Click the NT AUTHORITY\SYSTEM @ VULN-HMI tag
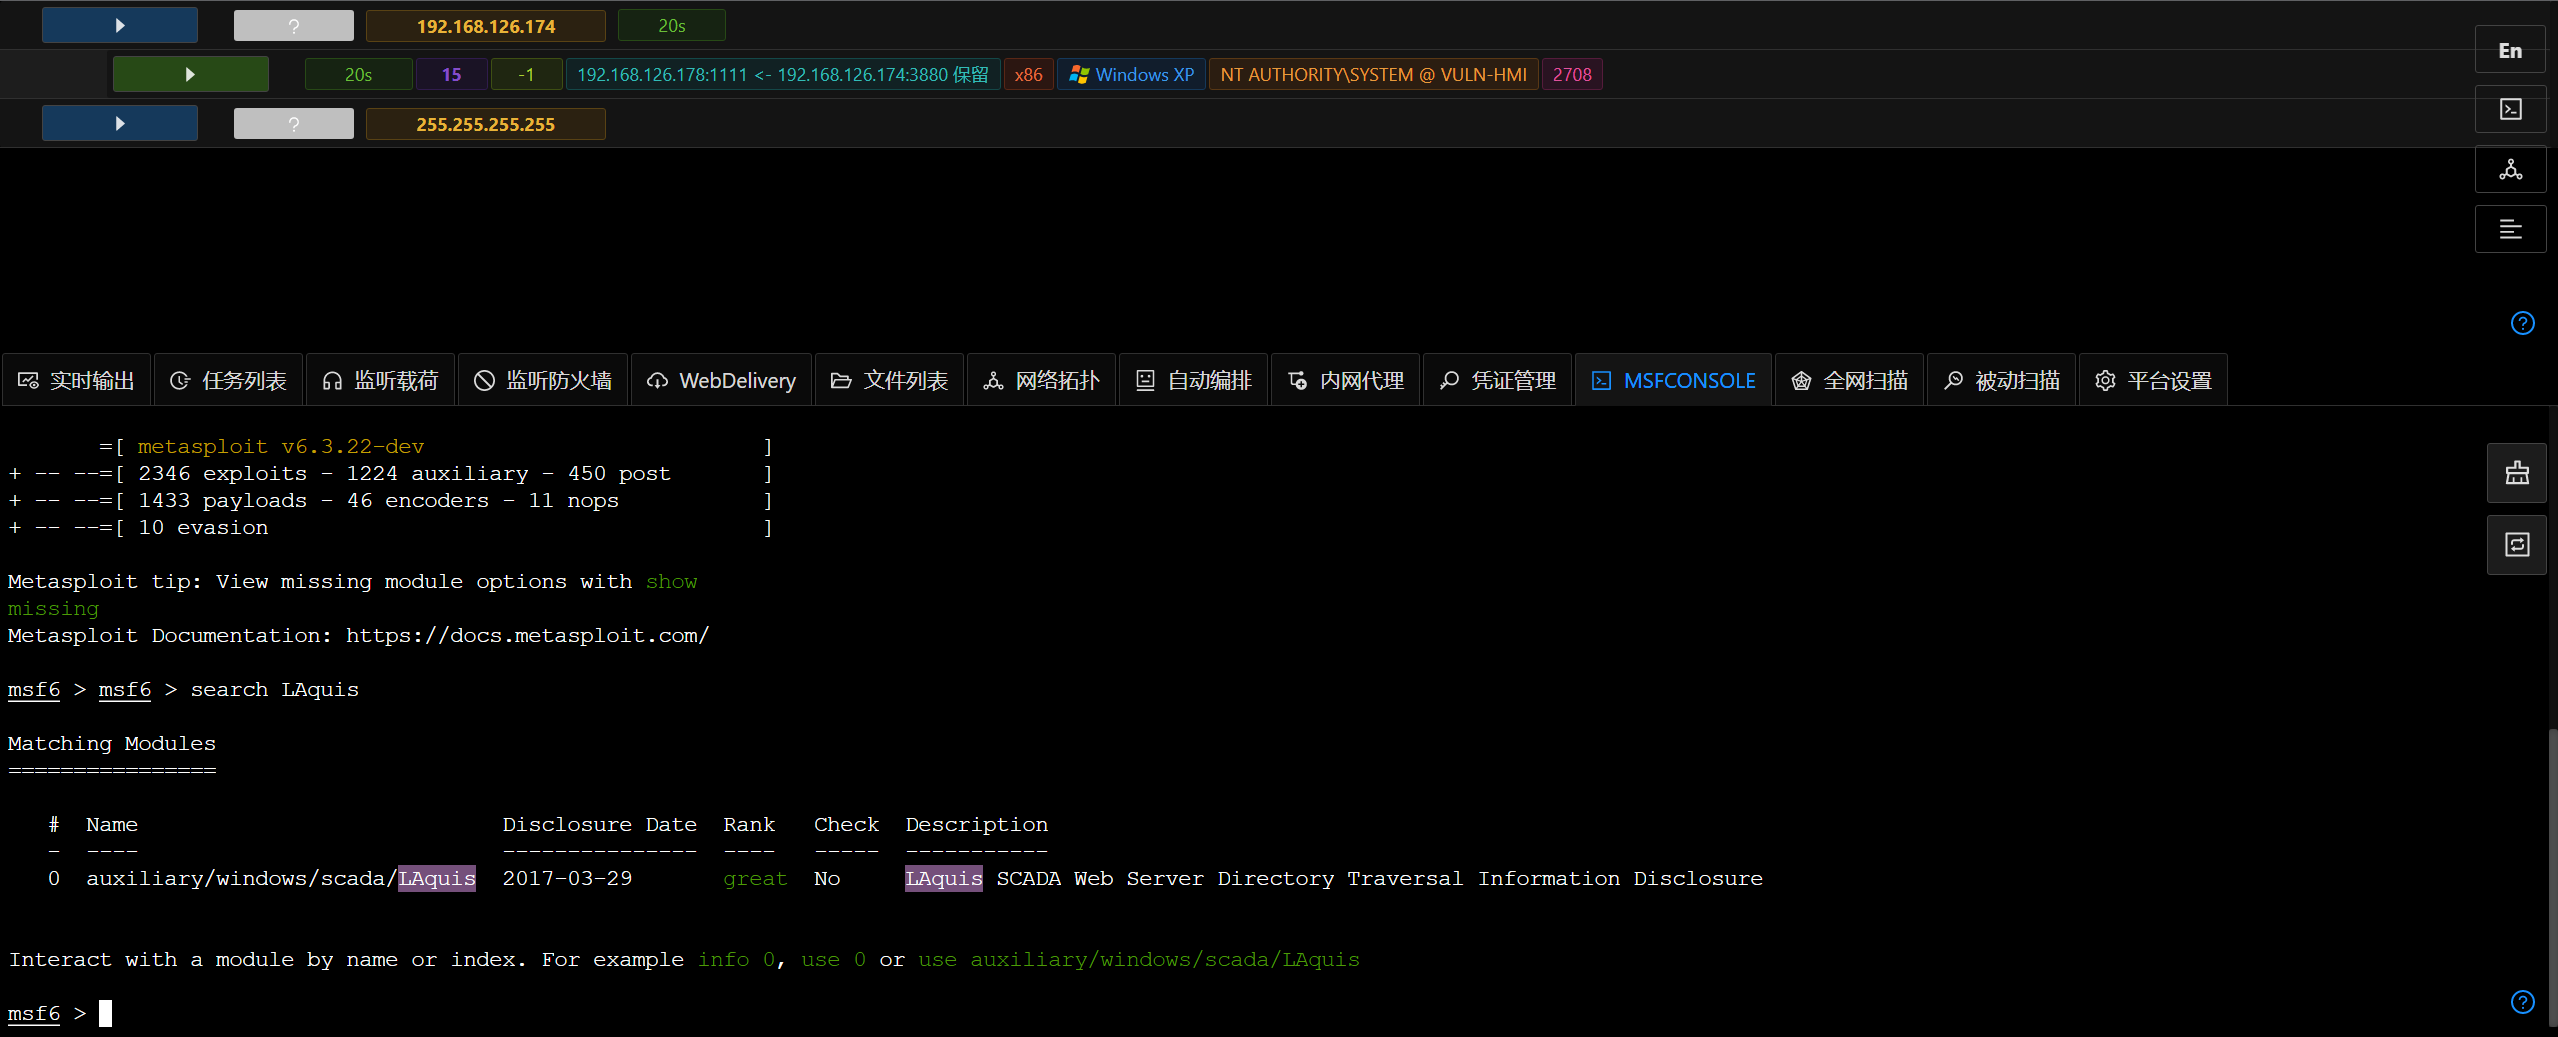Image resolution: width=2558 pixels, height=1037 pixels. [x=1373, y=75]
